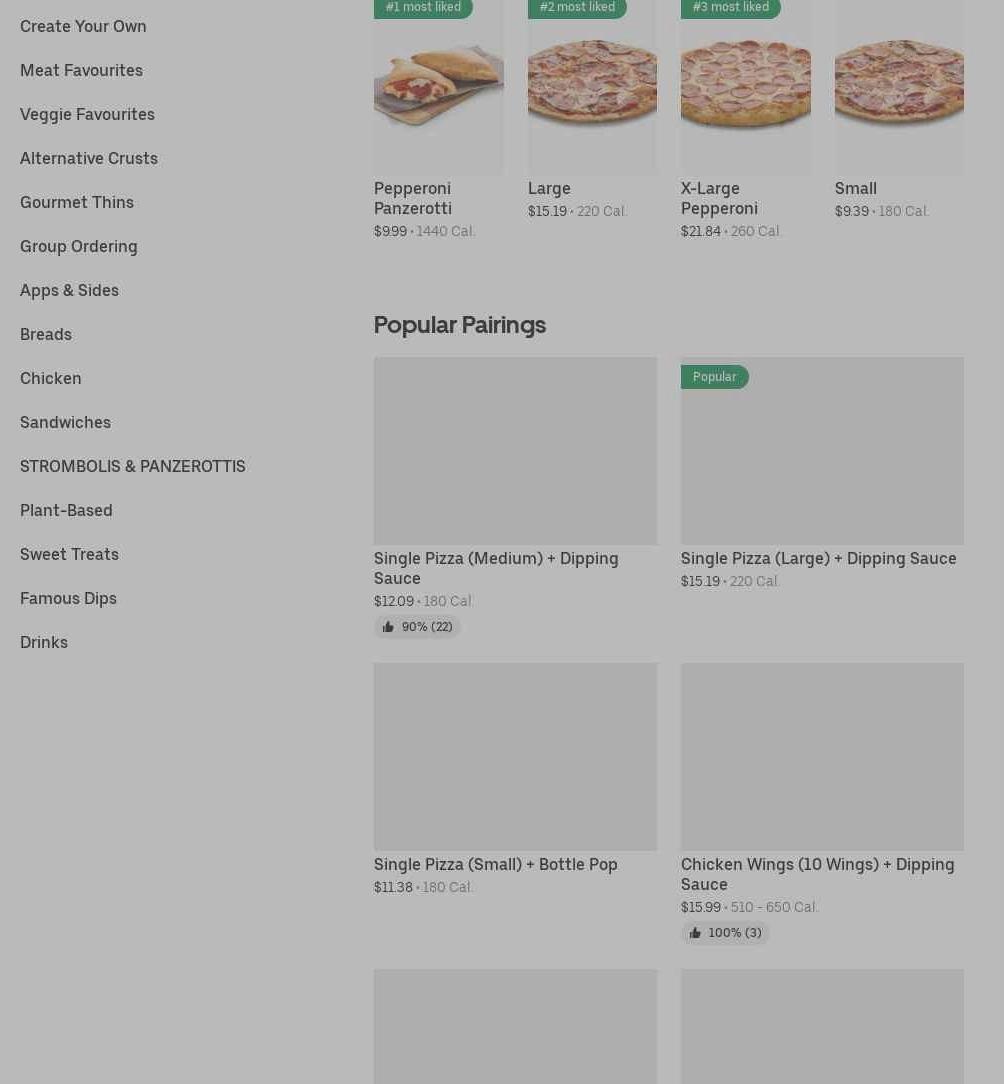Open the Create Your Own menu category
This screenshot has height=1084, width=1004.
(x=83, y=26)
